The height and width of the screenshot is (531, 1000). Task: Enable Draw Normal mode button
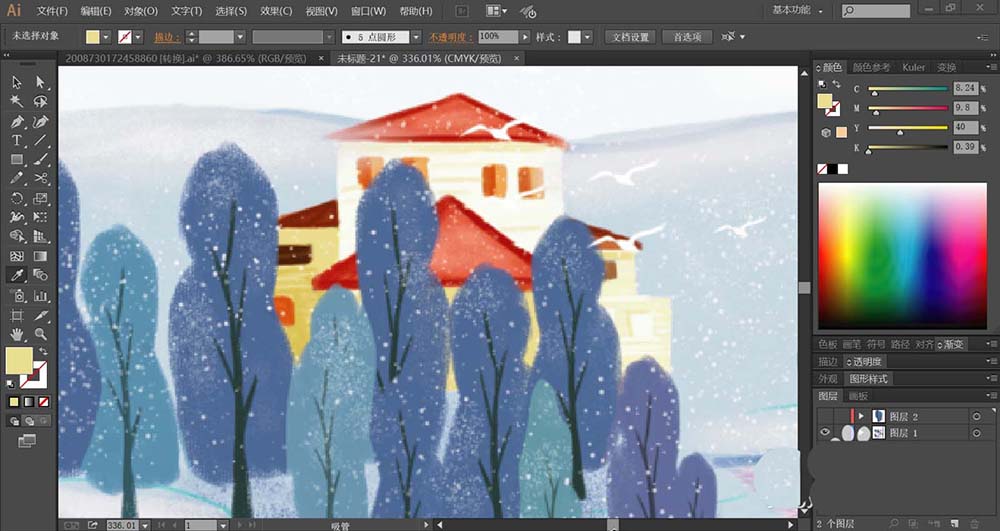[x=14, y=421]
